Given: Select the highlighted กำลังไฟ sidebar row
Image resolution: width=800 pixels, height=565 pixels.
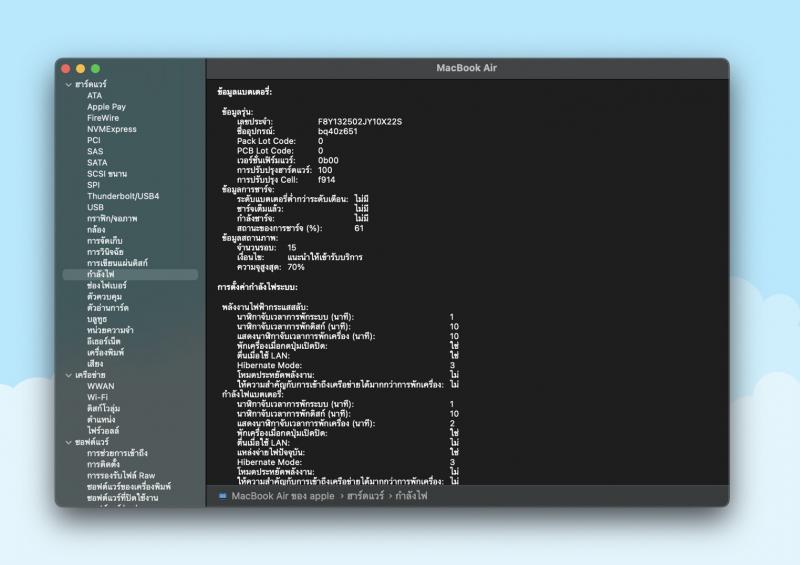Looking at the screenshot, I should pos(130,275).
